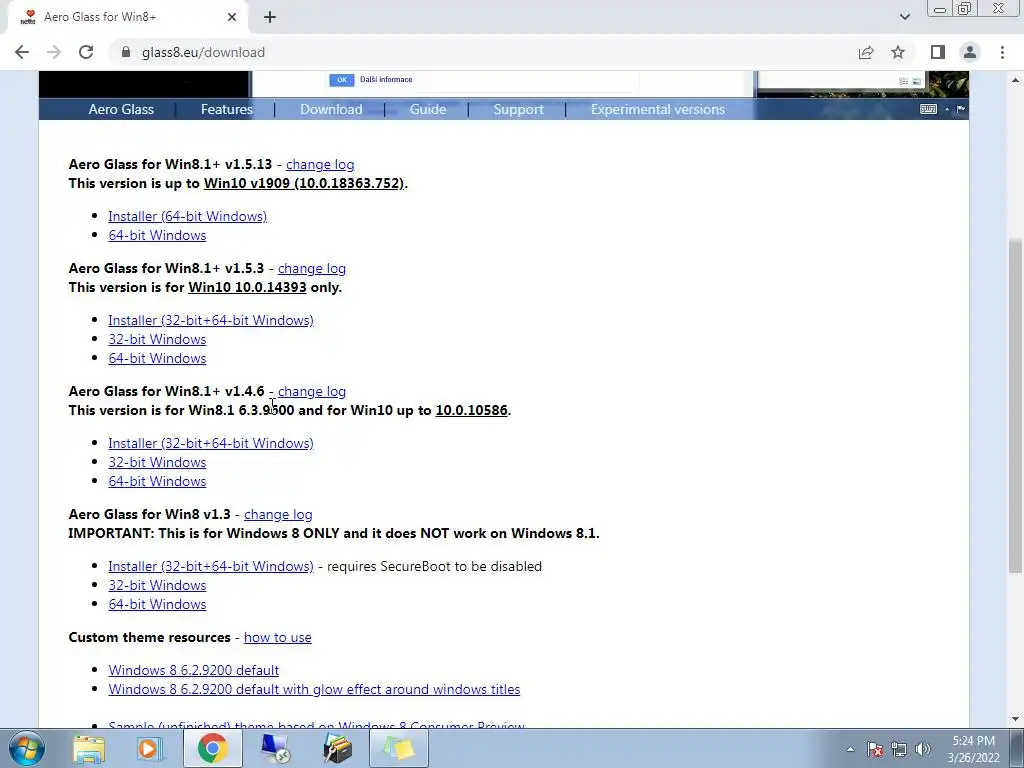Open the Download menu item
The width and height of the screenshot is (1024, 768).
(x=331, y=109)
